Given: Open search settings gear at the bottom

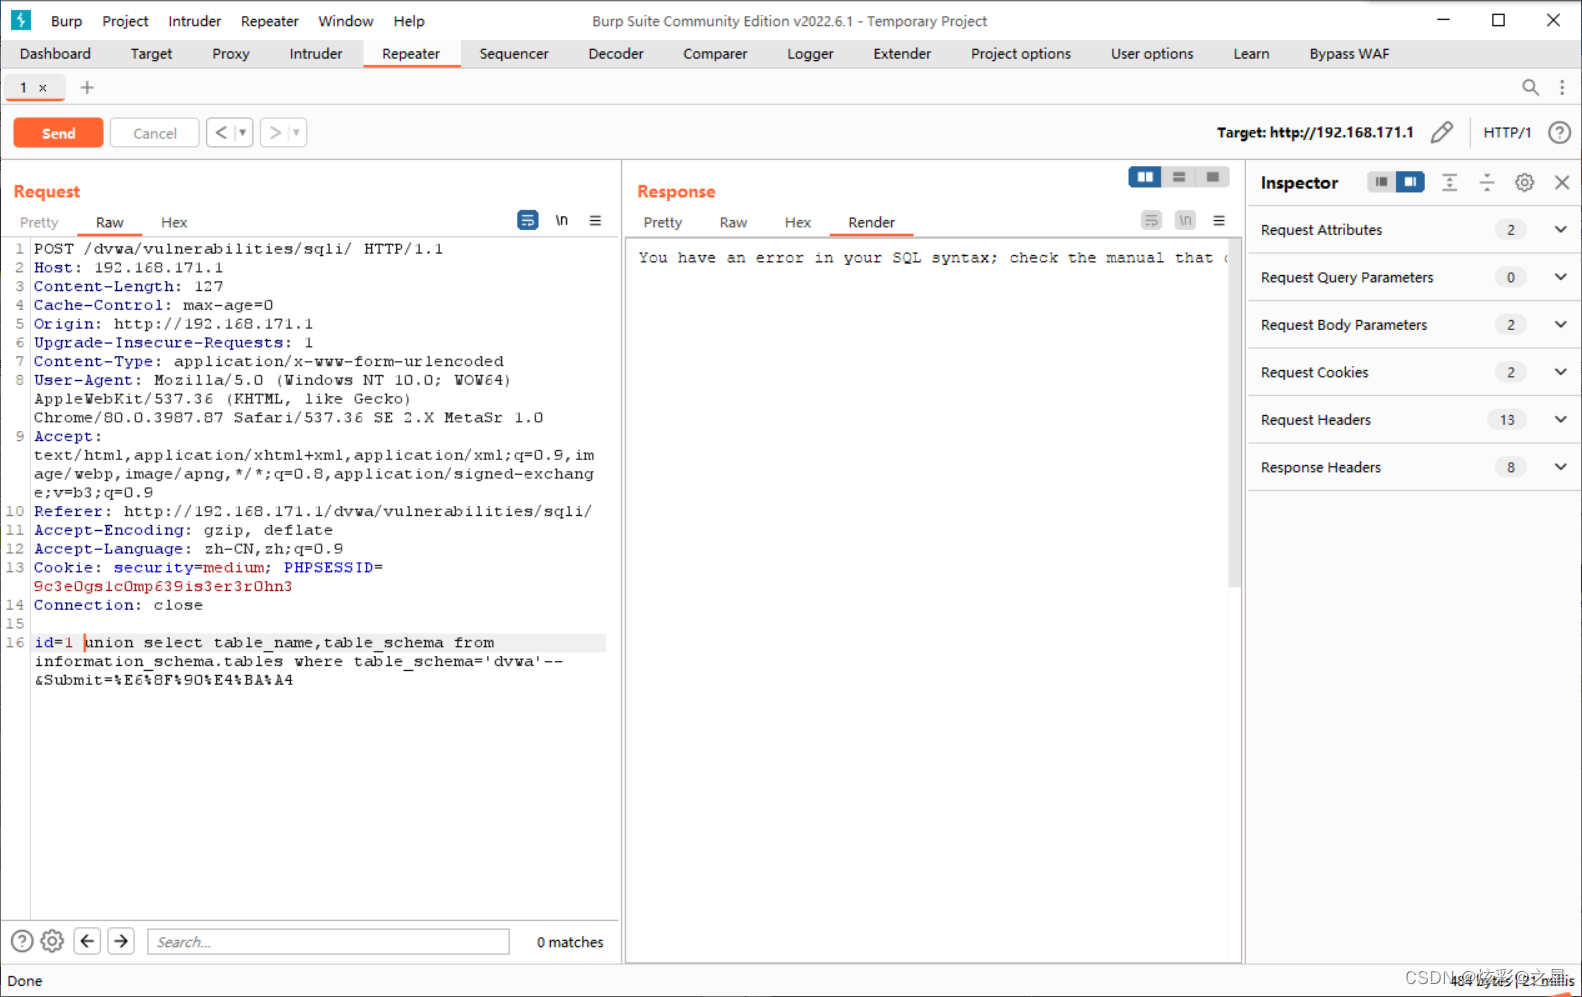Looking at the screenshot, I should (x=52, y=941).
